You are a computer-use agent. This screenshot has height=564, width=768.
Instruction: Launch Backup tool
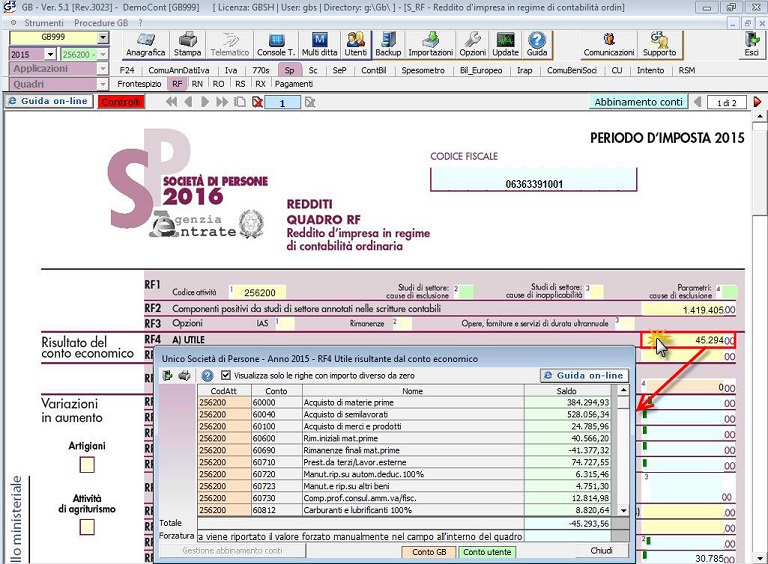click(x=388, y=45)
